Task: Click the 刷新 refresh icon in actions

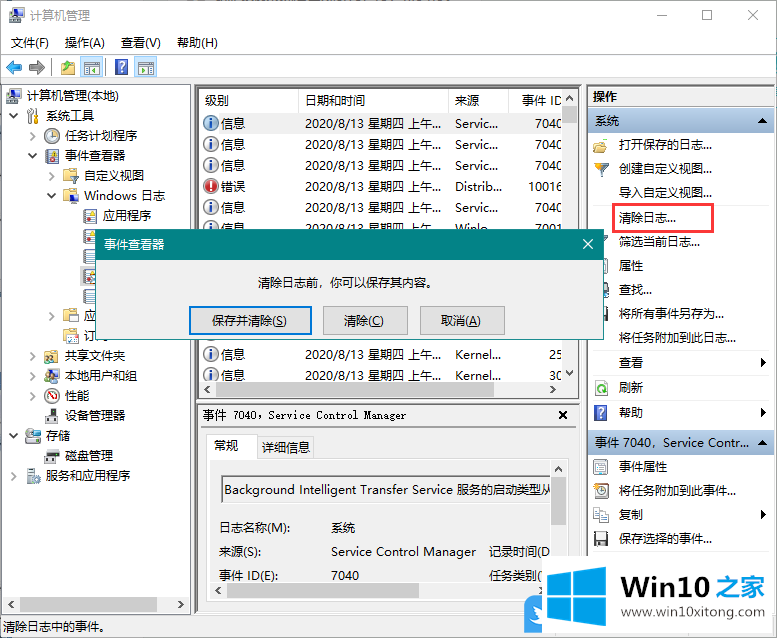Action: (x=601, y=388)
